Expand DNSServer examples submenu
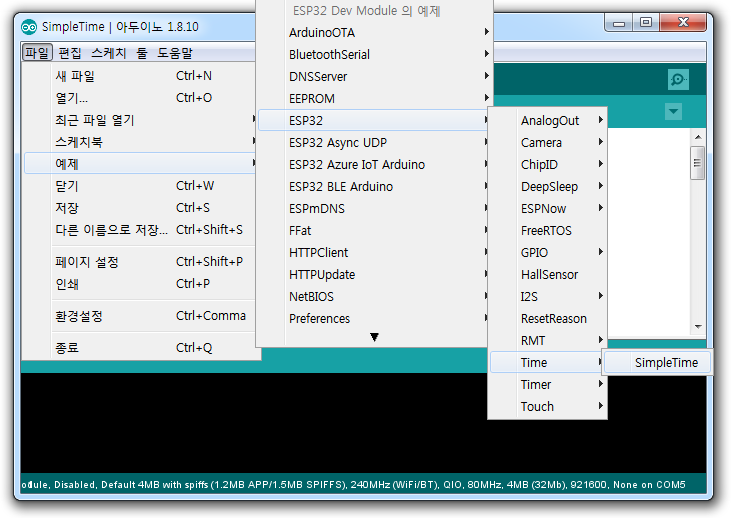 click(x=374, y=76)
